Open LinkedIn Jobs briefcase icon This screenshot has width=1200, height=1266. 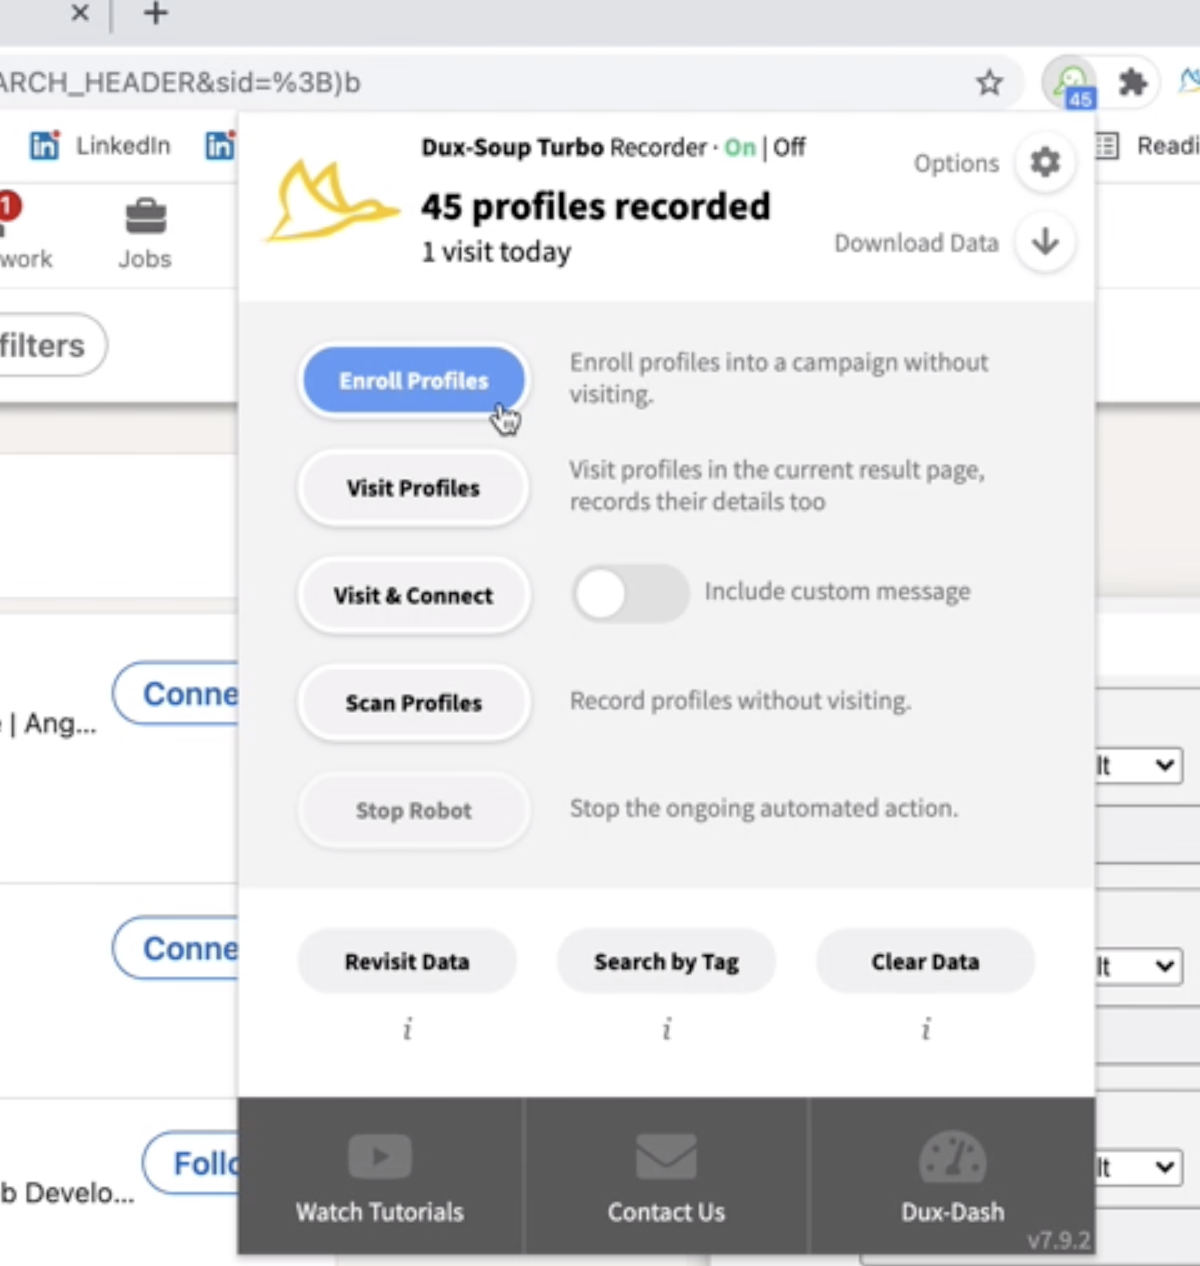tap(145, 234)
